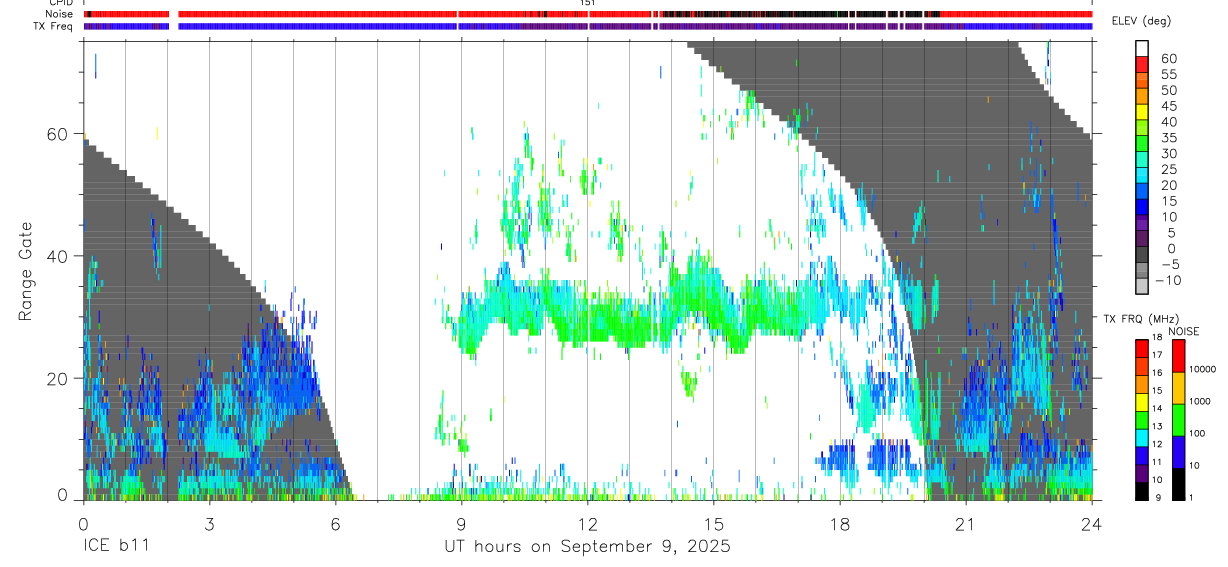Click the '12' tick label on time axis
The width and height of the screenshot is (1228, 567).
coord(587,524)
